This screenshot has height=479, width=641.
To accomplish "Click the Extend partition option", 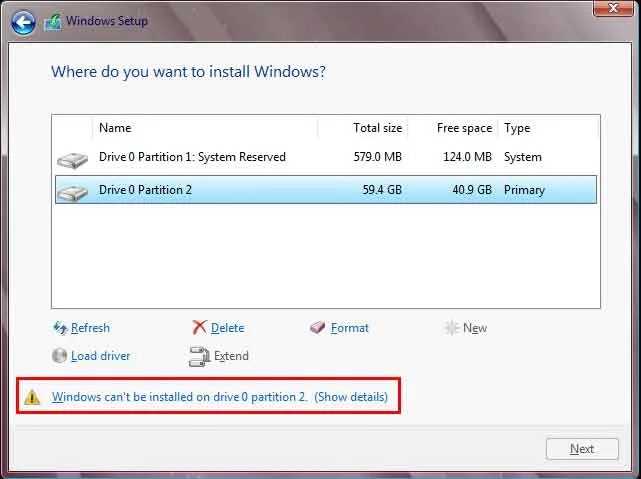I will coord(231,356).
